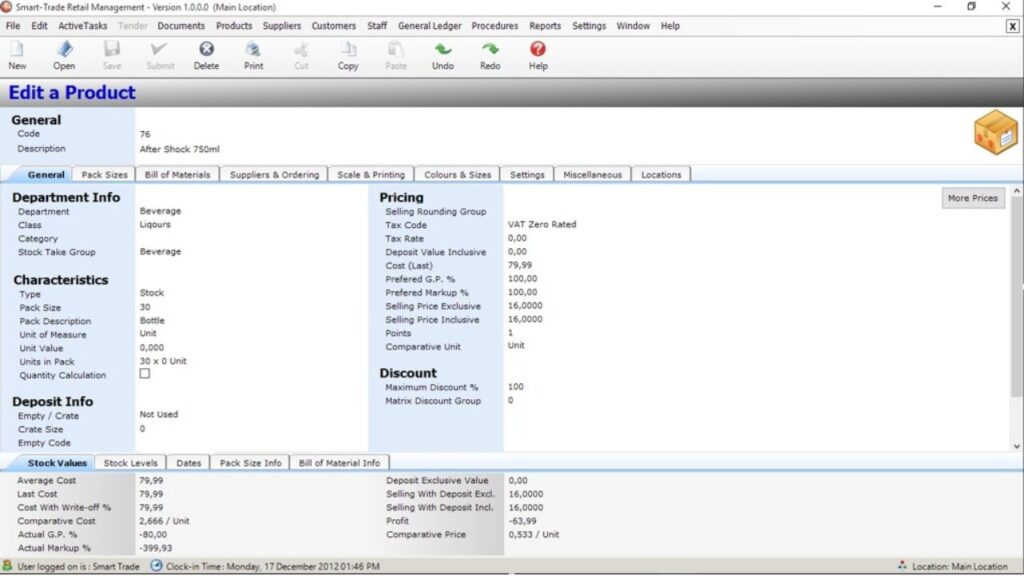Open Help from the toolbar
Image resolution: width=1024 pixels, height=576 pixels.
[537, 55]
